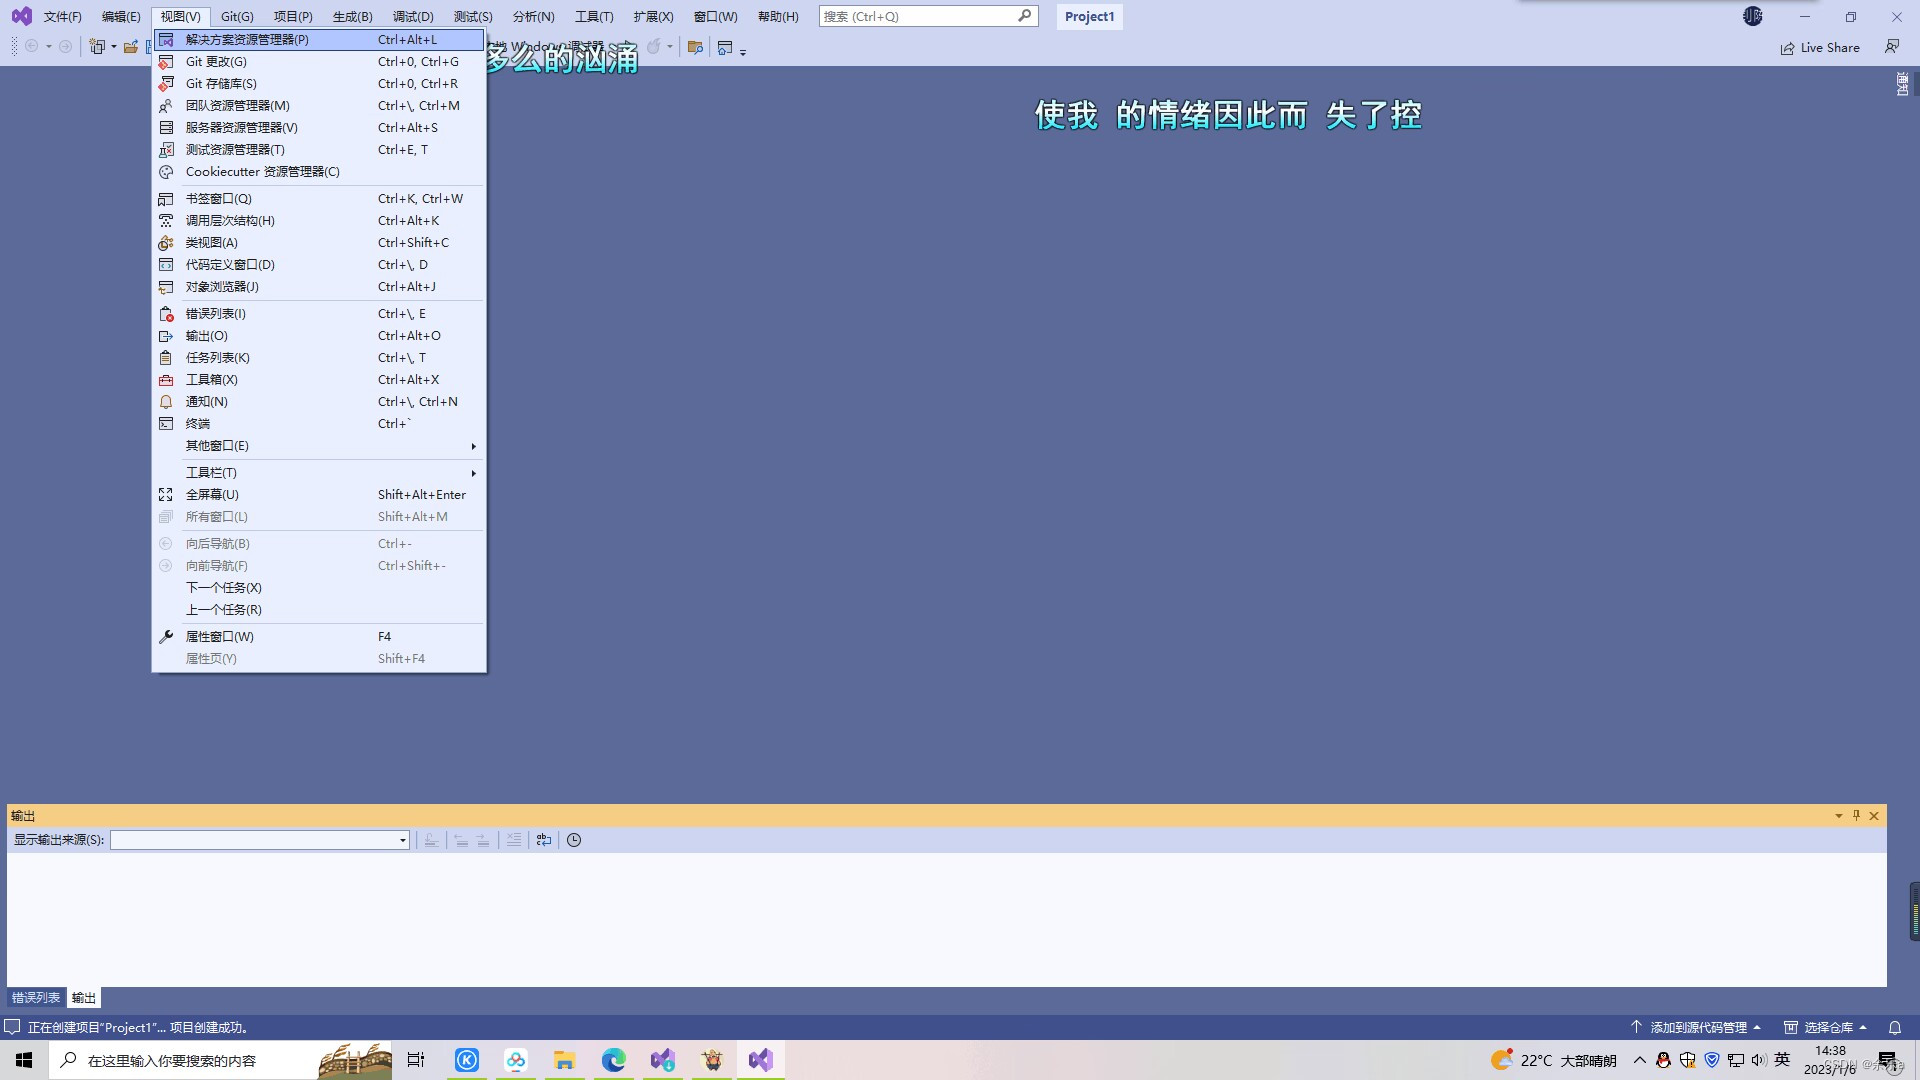Click the 通知(N) bell icon in menu
Screen dimensions: 1920x1080
[x=166, y=402]
